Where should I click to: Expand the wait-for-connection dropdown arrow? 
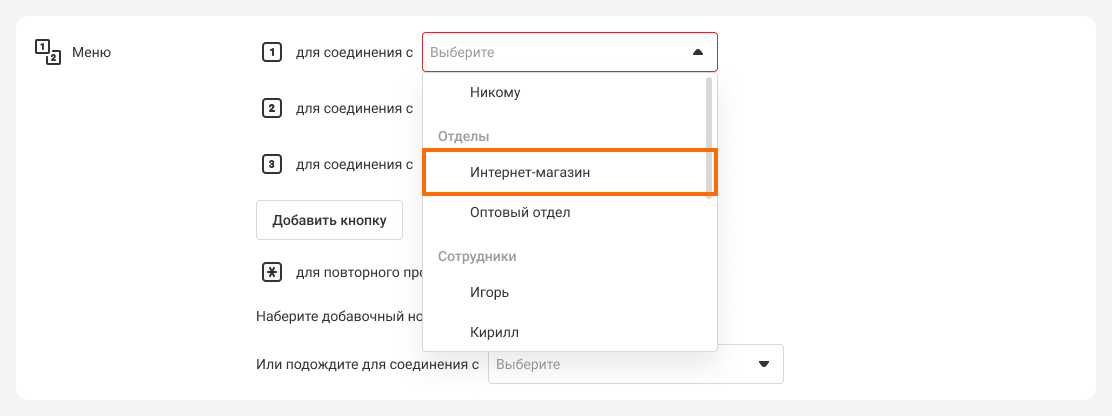pos(763,364)
